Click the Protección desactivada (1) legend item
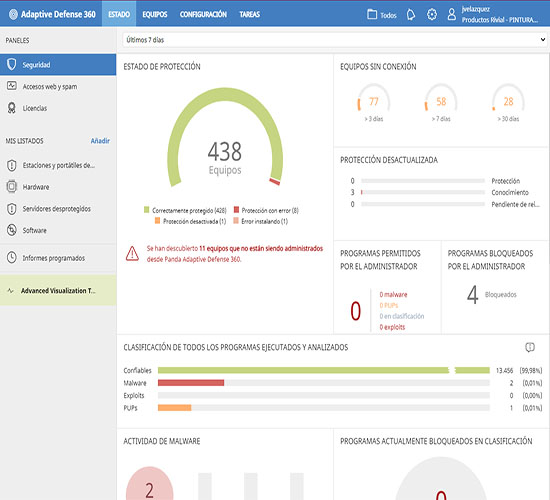550x500 pixels. point(190,221)
